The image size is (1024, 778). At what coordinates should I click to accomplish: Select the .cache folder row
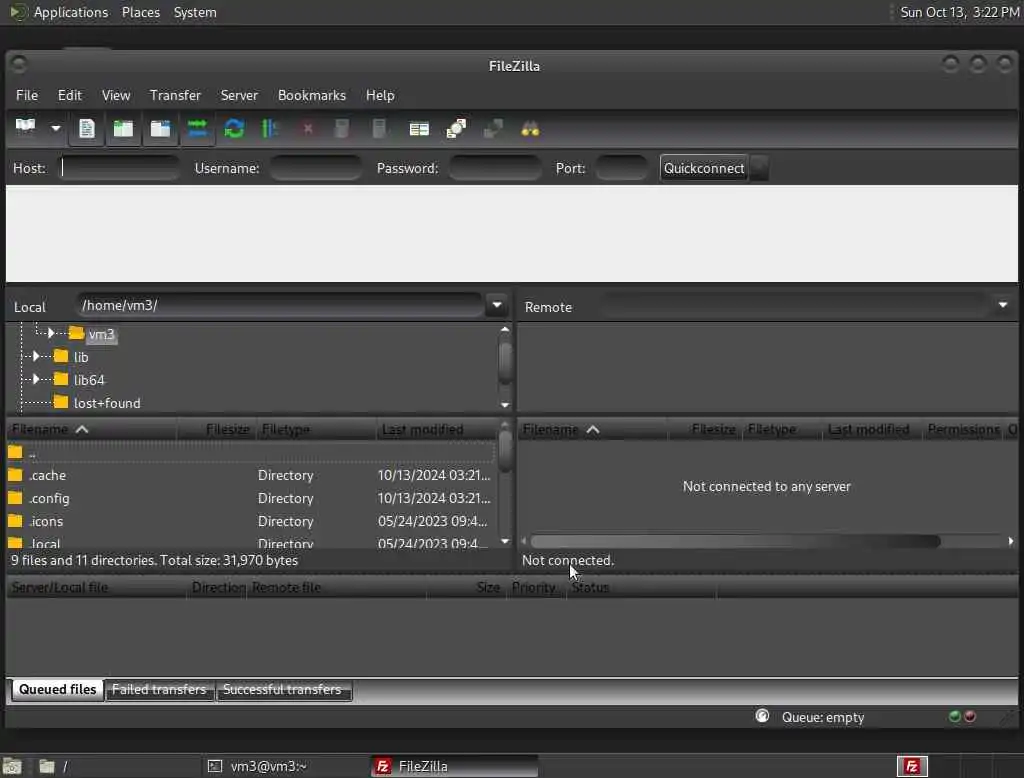(x=251, y=475)
